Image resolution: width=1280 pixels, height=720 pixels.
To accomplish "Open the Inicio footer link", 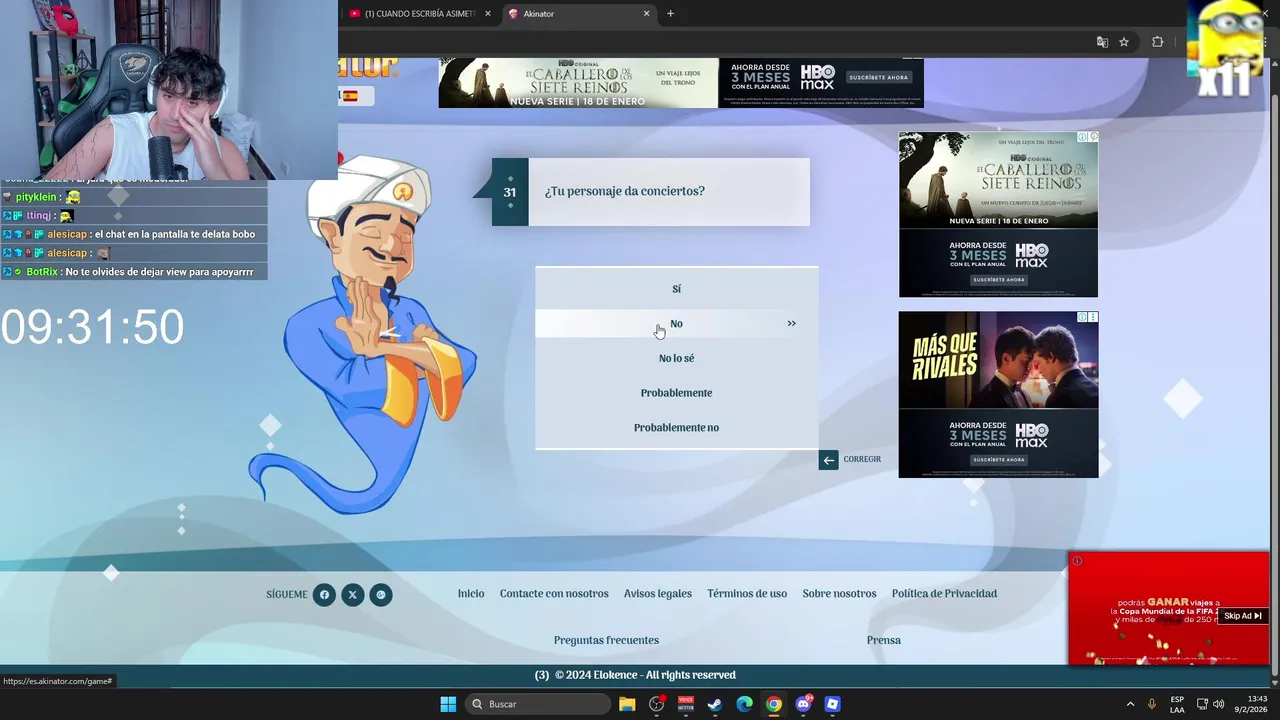I will tap(471, 594).
